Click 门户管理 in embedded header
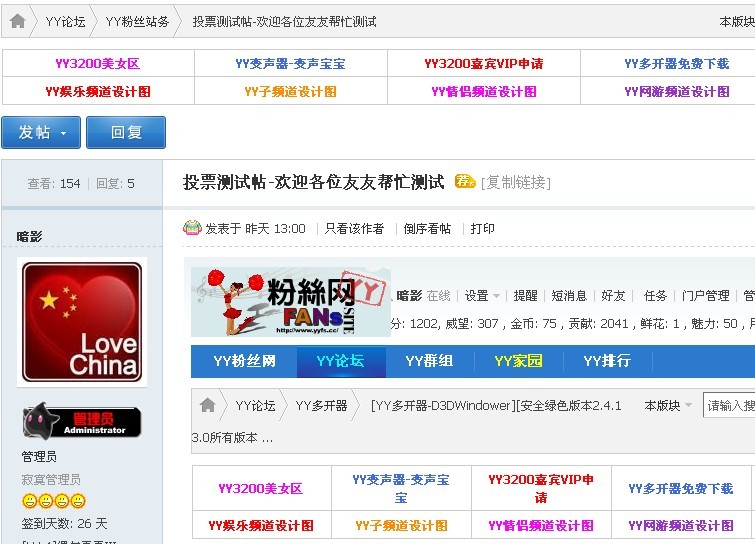This screenshot has width=755, height=544. [705, 296]
